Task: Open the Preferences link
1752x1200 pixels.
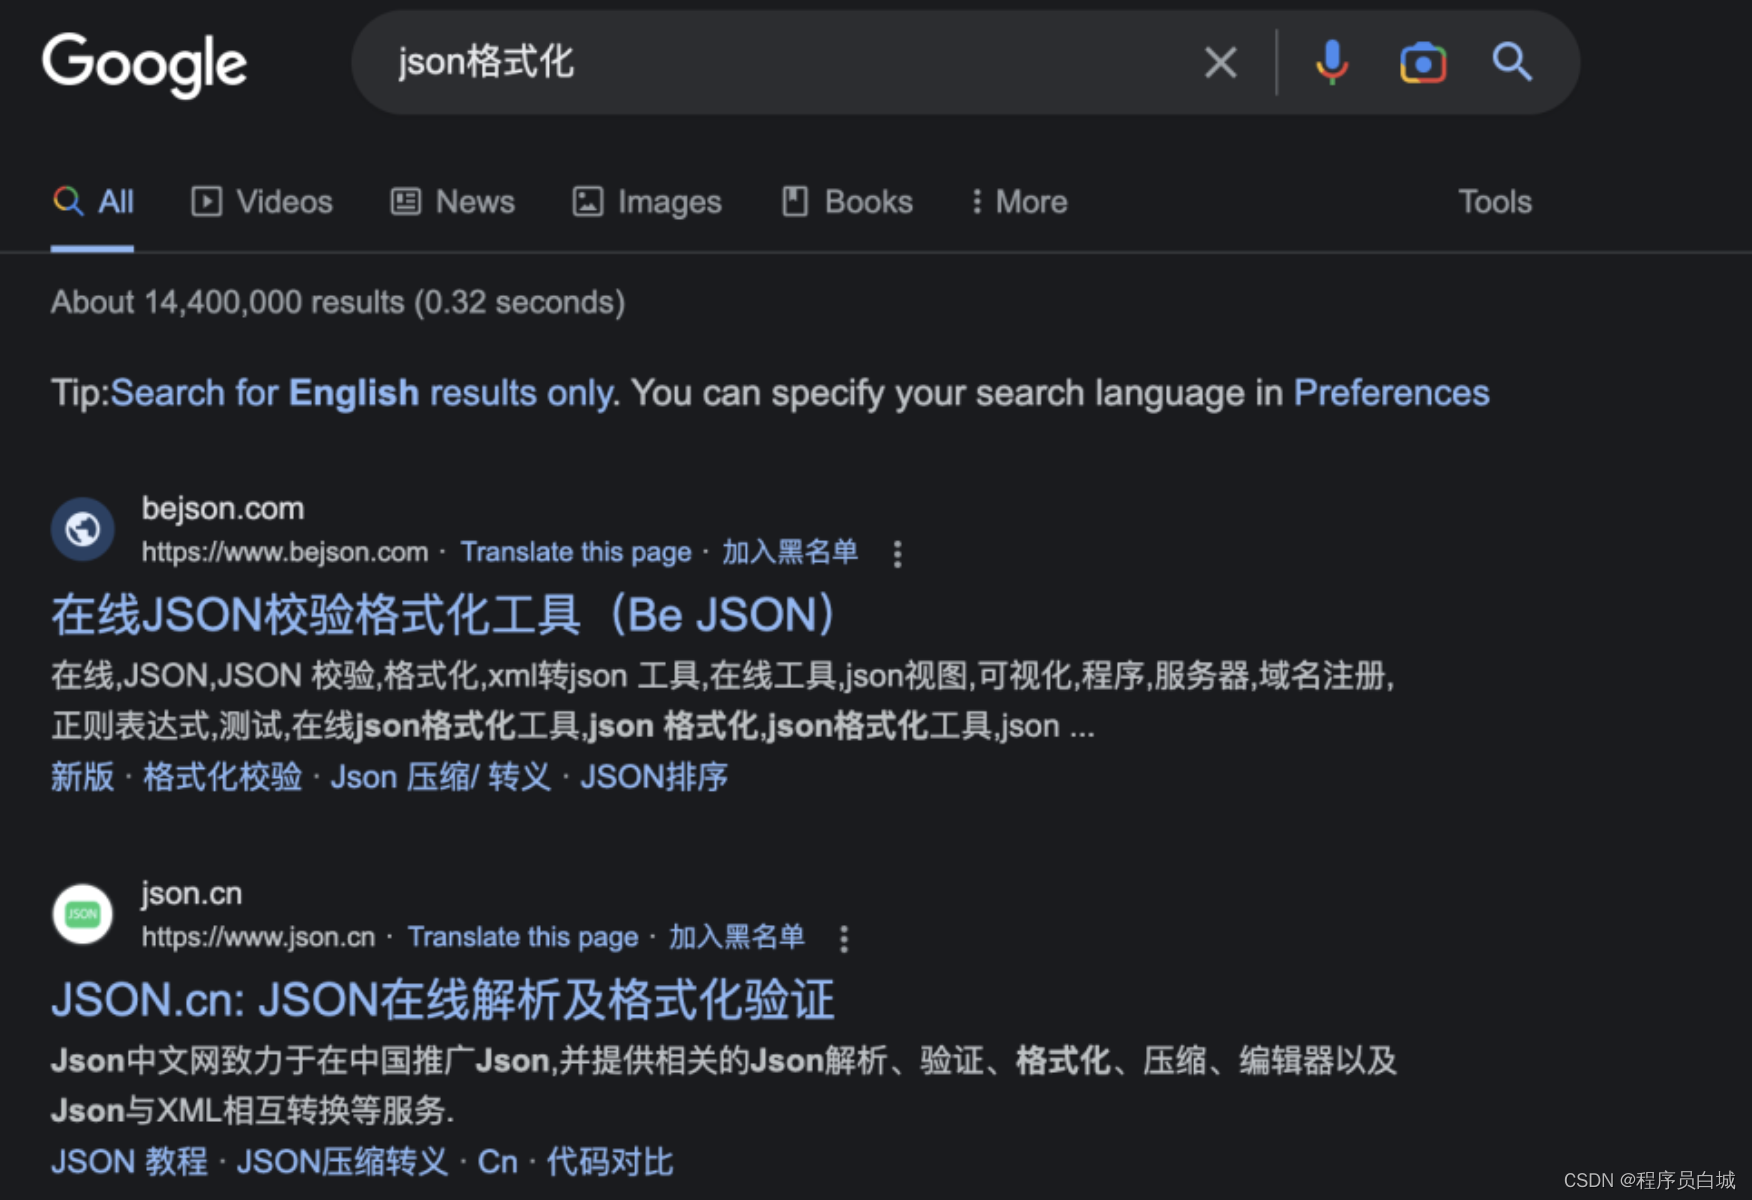Action: click(x=1391, y=393)
